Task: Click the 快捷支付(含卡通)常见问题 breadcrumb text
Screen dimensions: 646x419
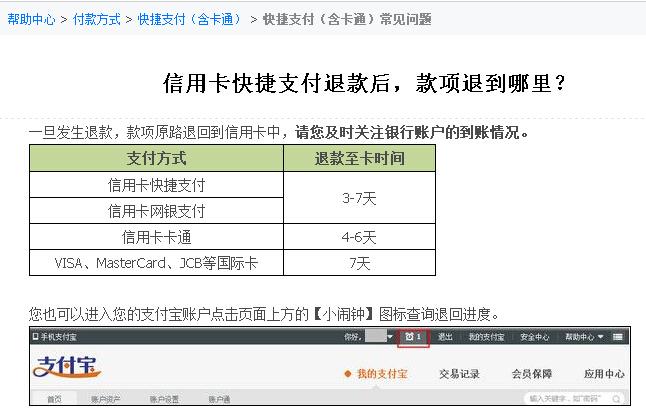Action: (347, 19)
